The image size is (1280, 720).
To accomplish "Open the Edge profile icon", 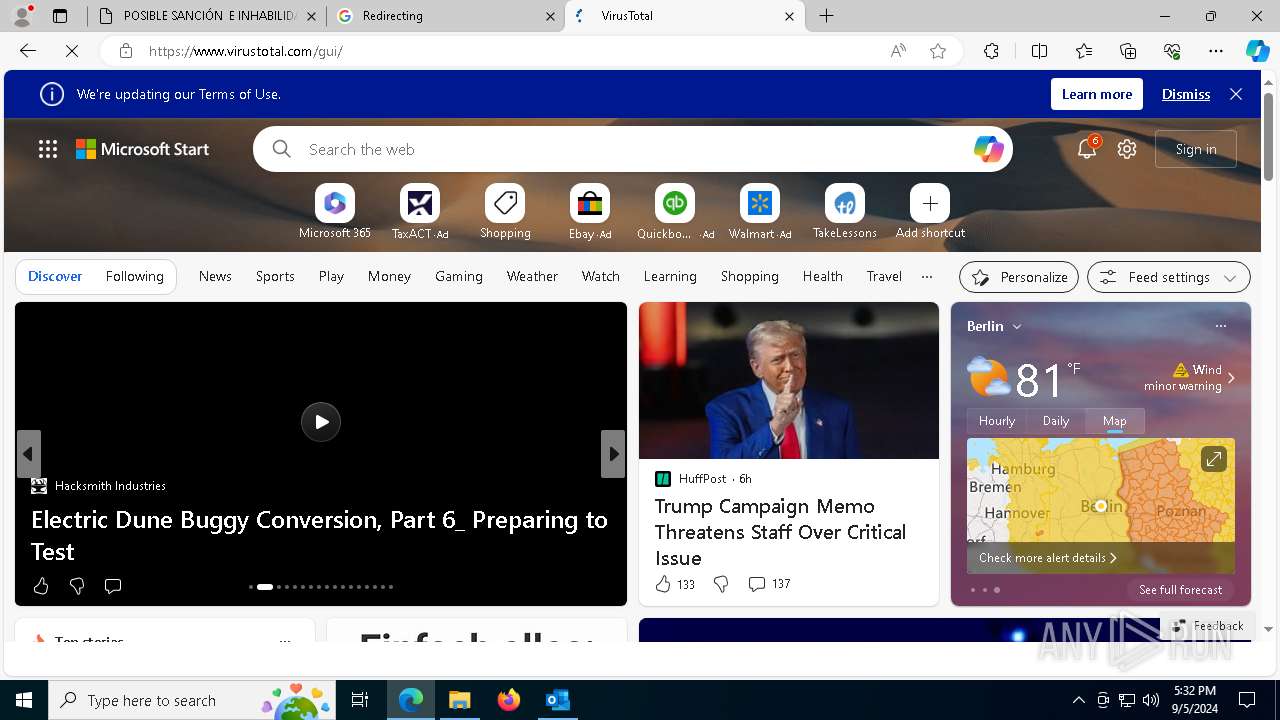I will click(22, 15).
